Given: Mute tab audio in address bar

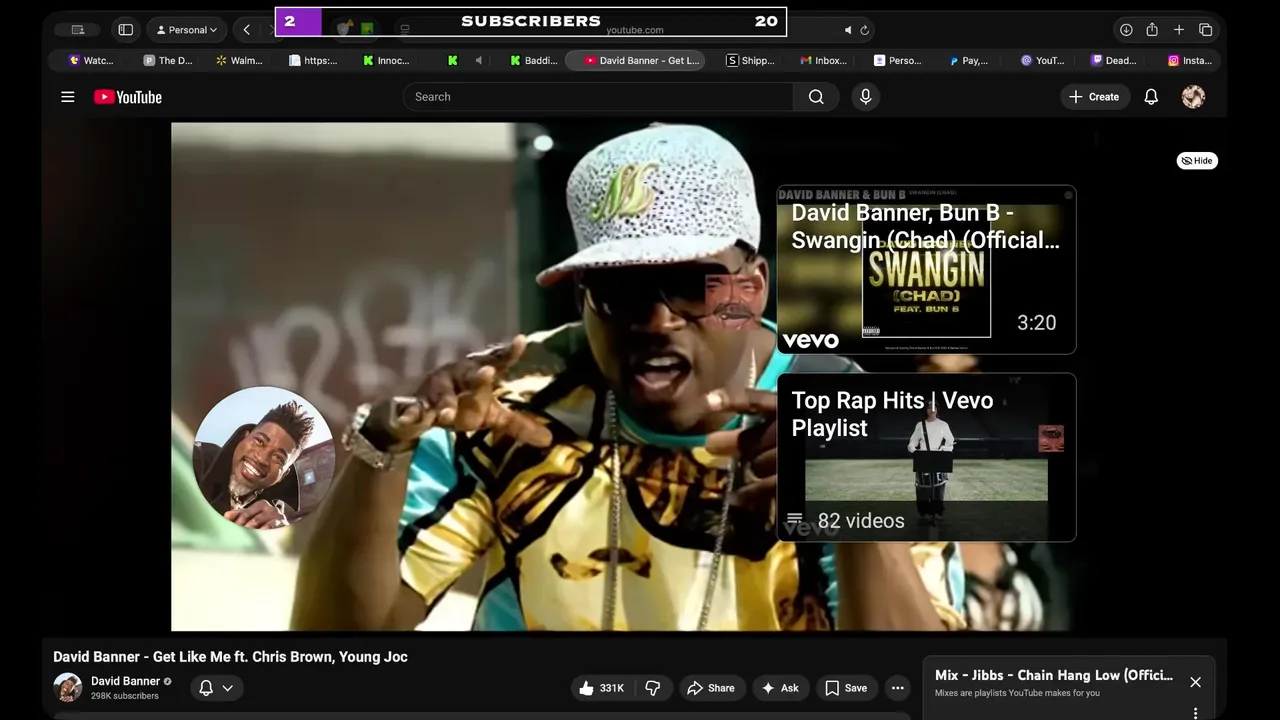Looking at the screenshot, I should 848,30.
